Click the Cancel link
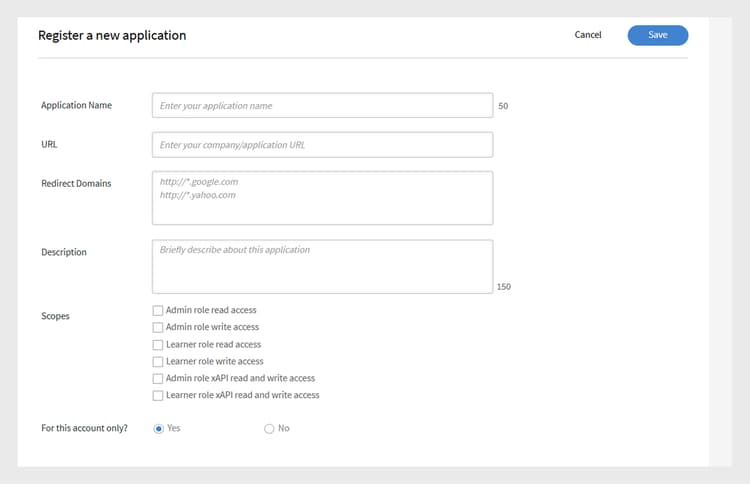 pos(588,35)
